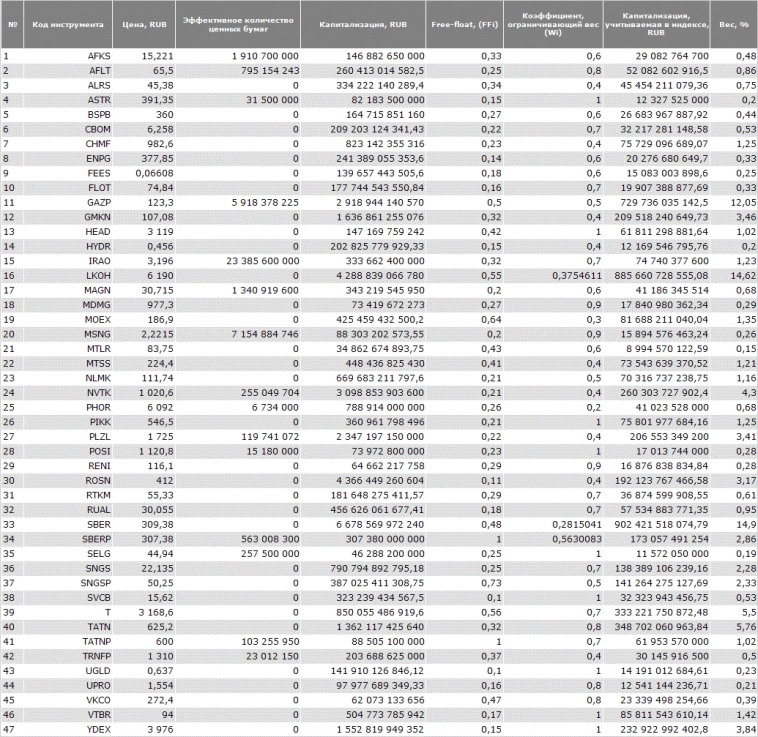
Task: Select the MSNG ticker cell
Action: point(68,334)
